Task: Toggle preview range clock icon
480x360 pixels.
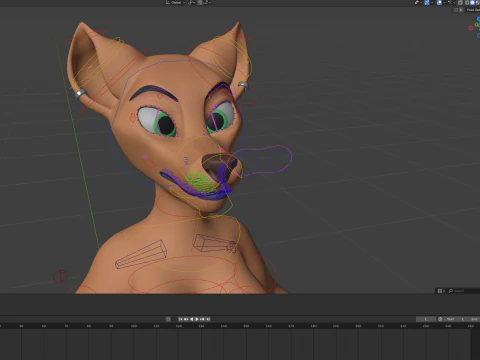Action: [x=440, y=319]
